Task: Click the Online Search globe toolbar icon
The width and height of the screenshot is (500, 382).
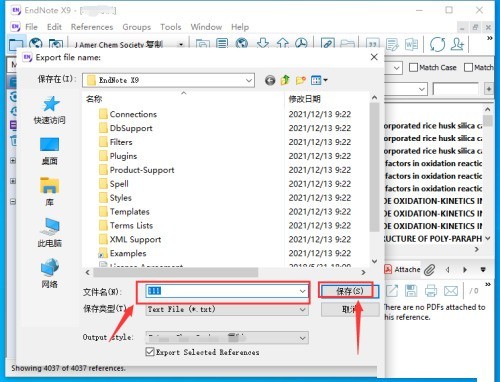Action: click(x=242, y=44)
